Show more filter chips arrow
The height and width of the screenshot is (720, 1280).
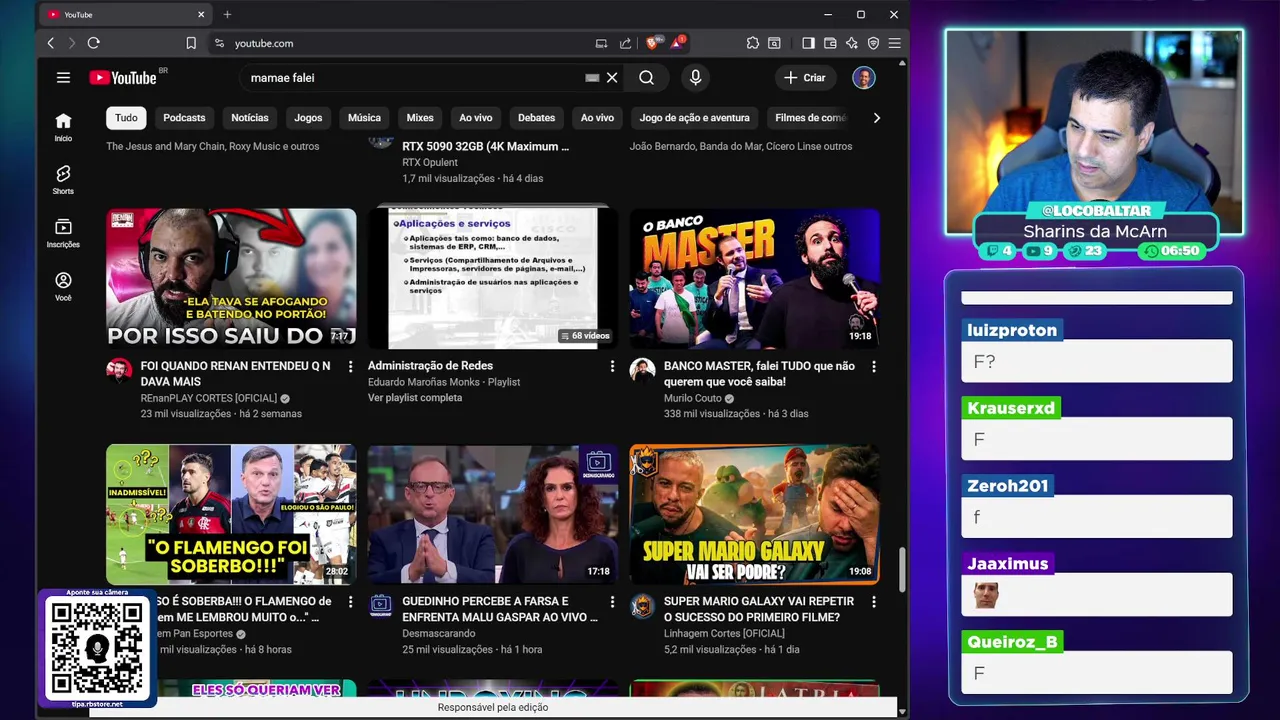pyautogui.click(x=876, y=118)
